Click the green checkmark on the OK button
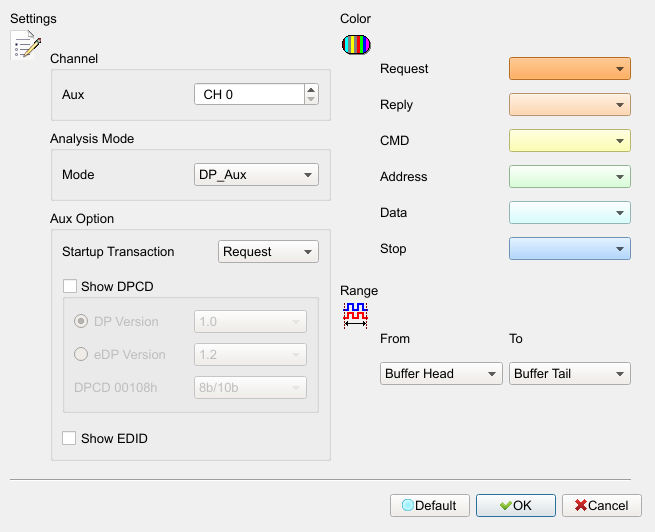 [505, 506]
